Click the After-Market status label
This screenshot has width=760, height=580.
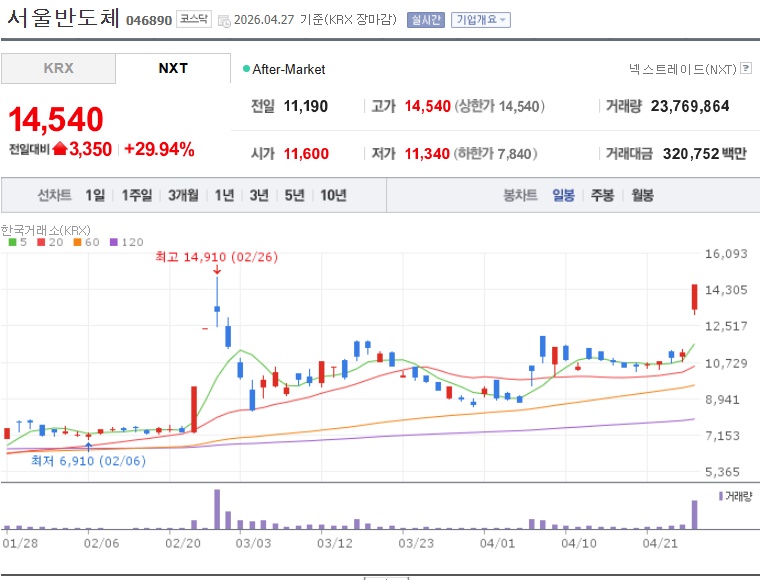(288, 69)
